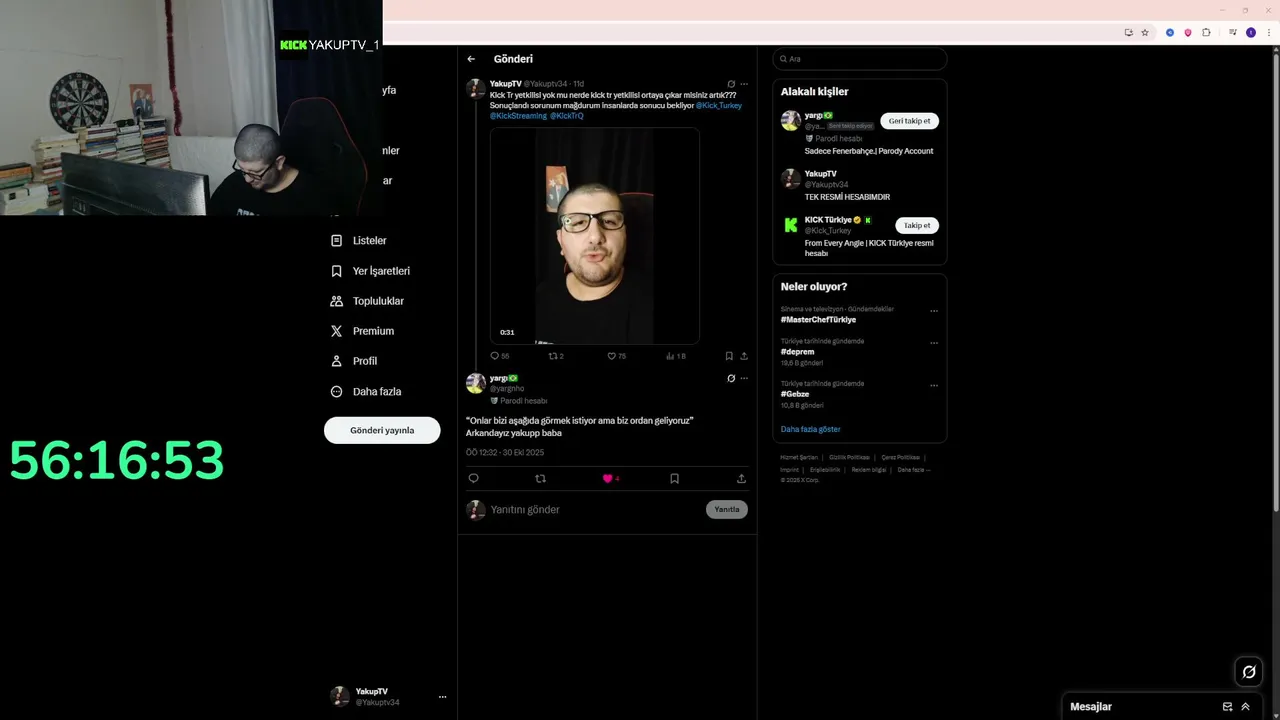
Task: Click Daha fazla göster under trends
Action: 811,429
